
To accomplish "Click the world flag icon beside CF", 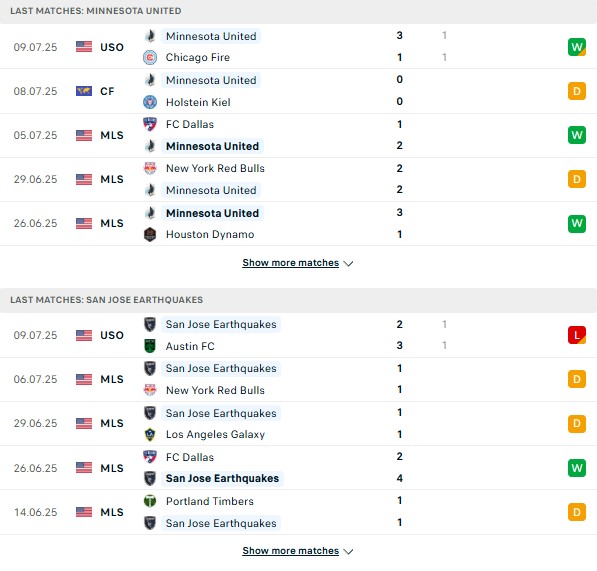I will (x=84, y=91).
